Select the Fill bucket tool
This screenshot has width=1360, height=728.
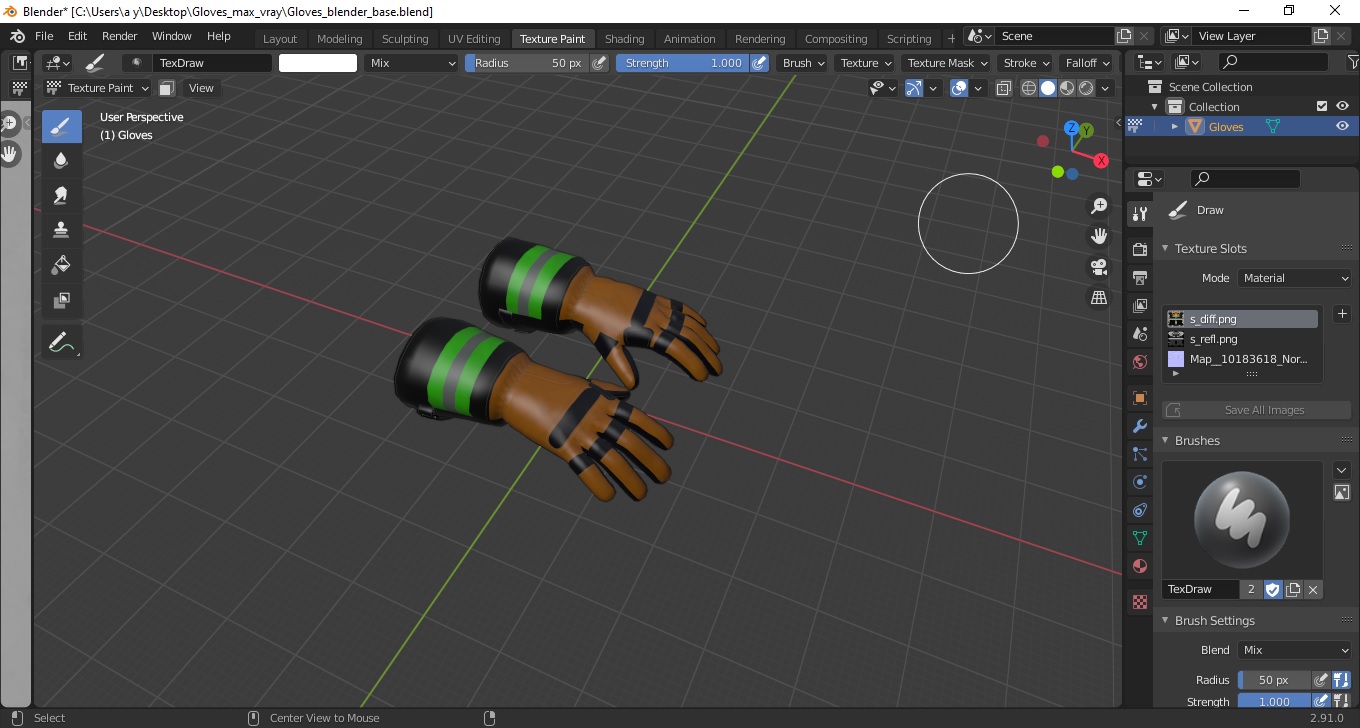coord(61,264)
